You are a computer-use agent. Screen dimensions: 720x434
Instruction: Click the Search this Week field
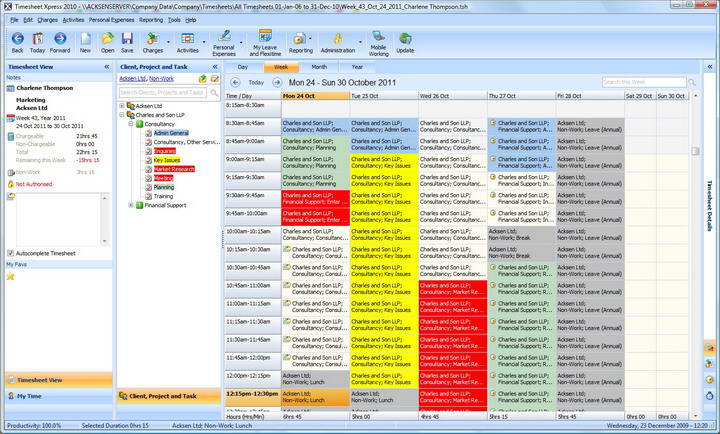pos(644,82)
